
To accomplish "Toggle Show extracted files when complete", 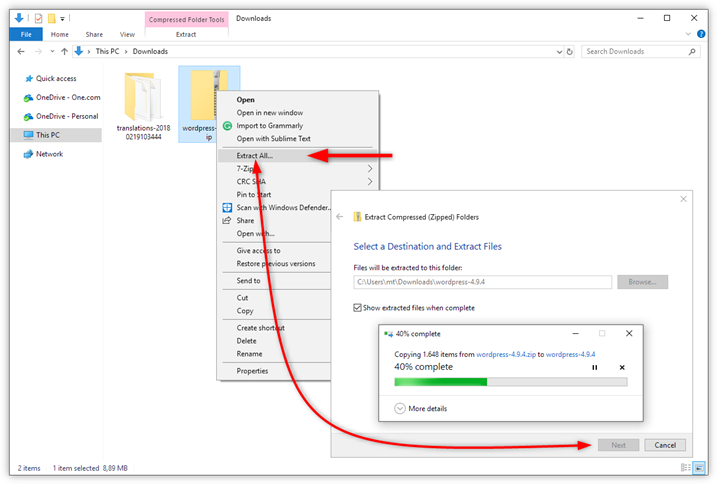I will point(357,308).
